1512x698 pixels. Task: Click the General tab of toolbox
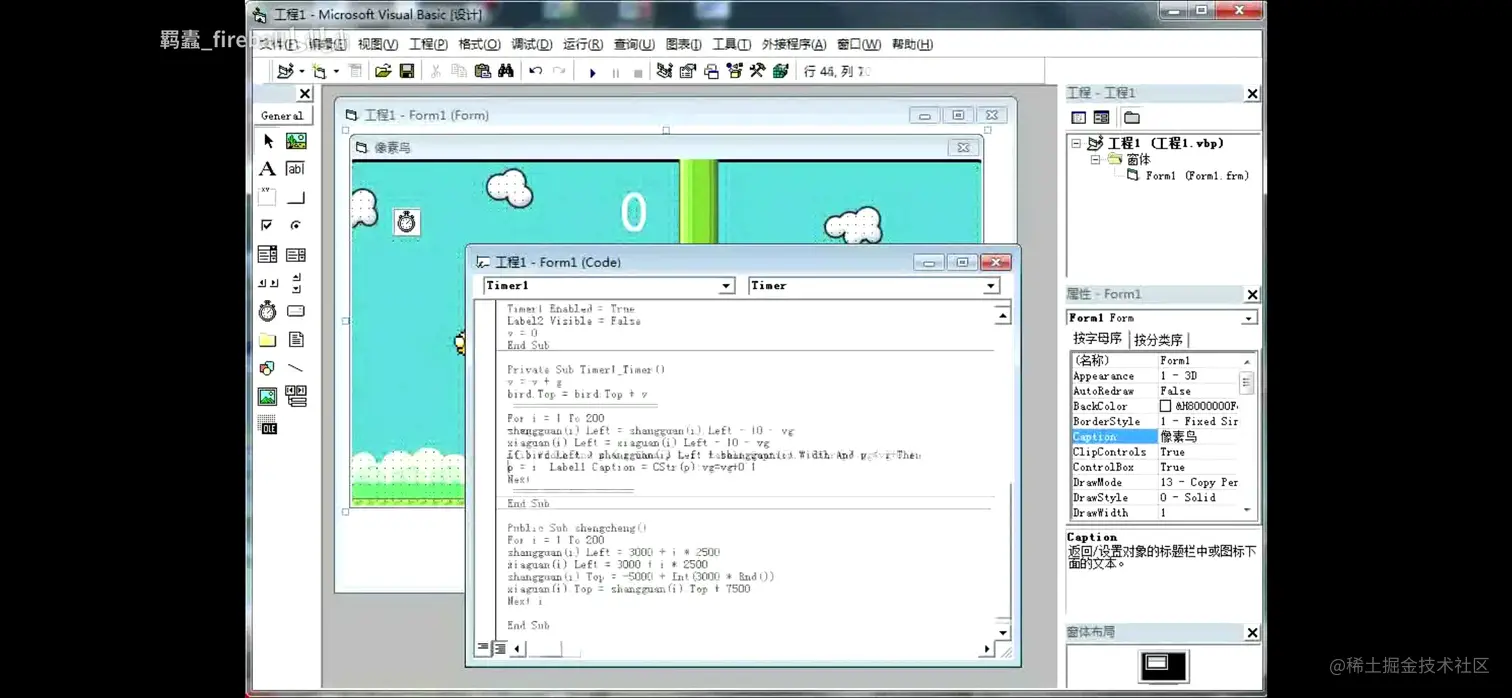point(282,116)
